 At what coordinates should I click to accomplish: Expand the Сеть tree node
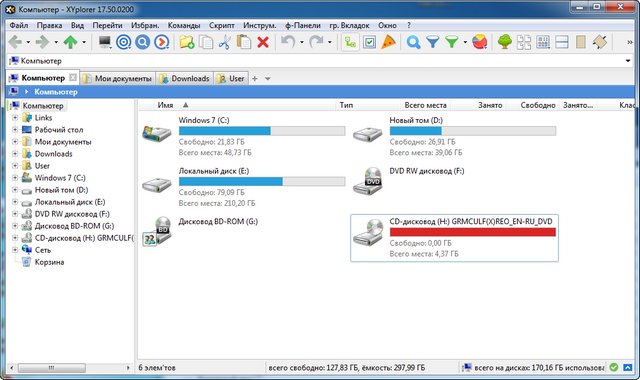(x=15, y=250)
